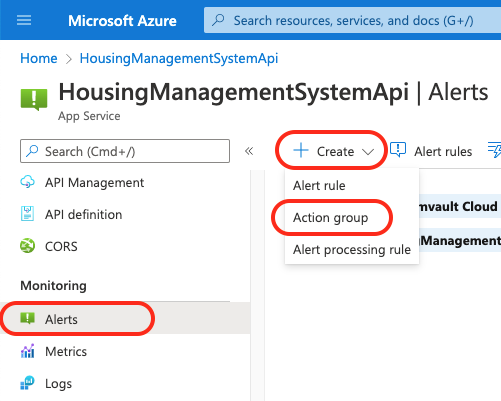Click the magnifier icon in sidebar search
Image resolution: width=501 pixels, height=401 pixels.
tap(32, 151)
